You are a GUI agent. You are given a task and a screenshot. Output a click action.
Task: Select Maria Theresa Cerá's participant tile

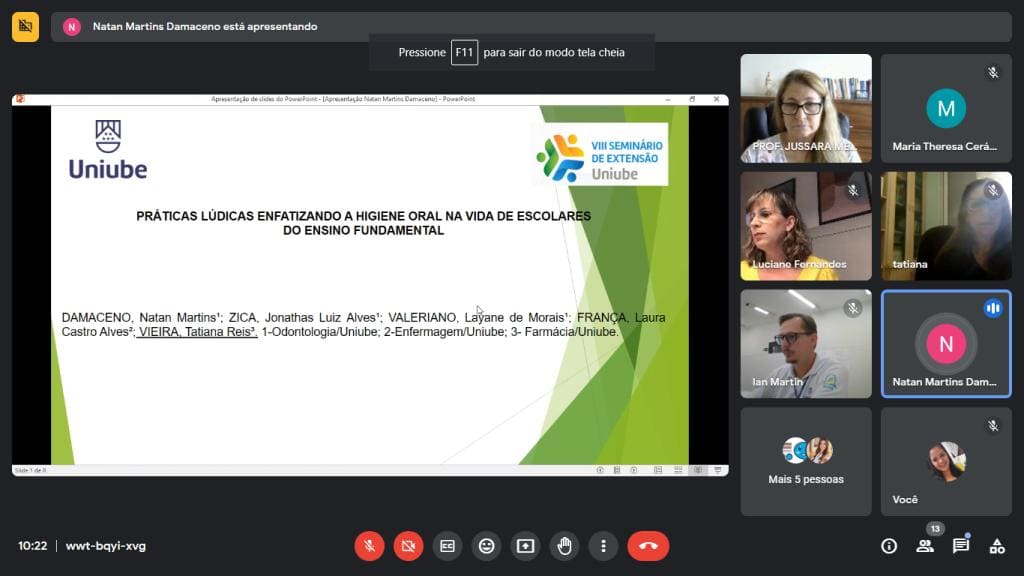click(946, 108)
